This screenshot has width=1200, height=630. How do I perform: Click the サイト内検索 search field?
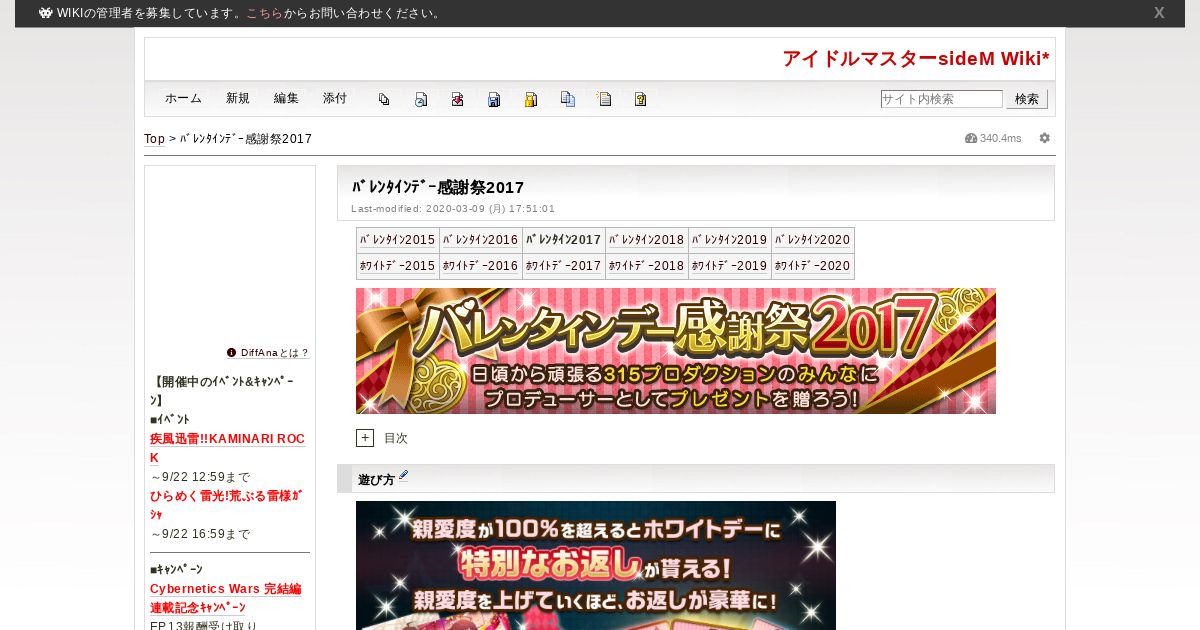(941, 99)
